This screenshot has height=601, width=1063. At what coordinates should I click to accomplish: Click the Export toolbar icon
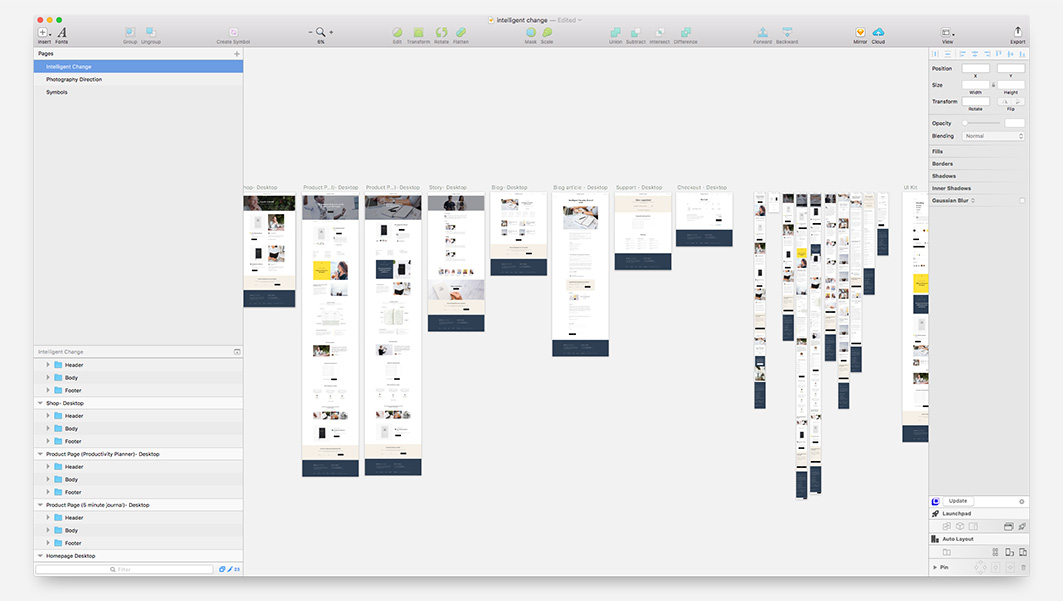(x=1018, y=31)
